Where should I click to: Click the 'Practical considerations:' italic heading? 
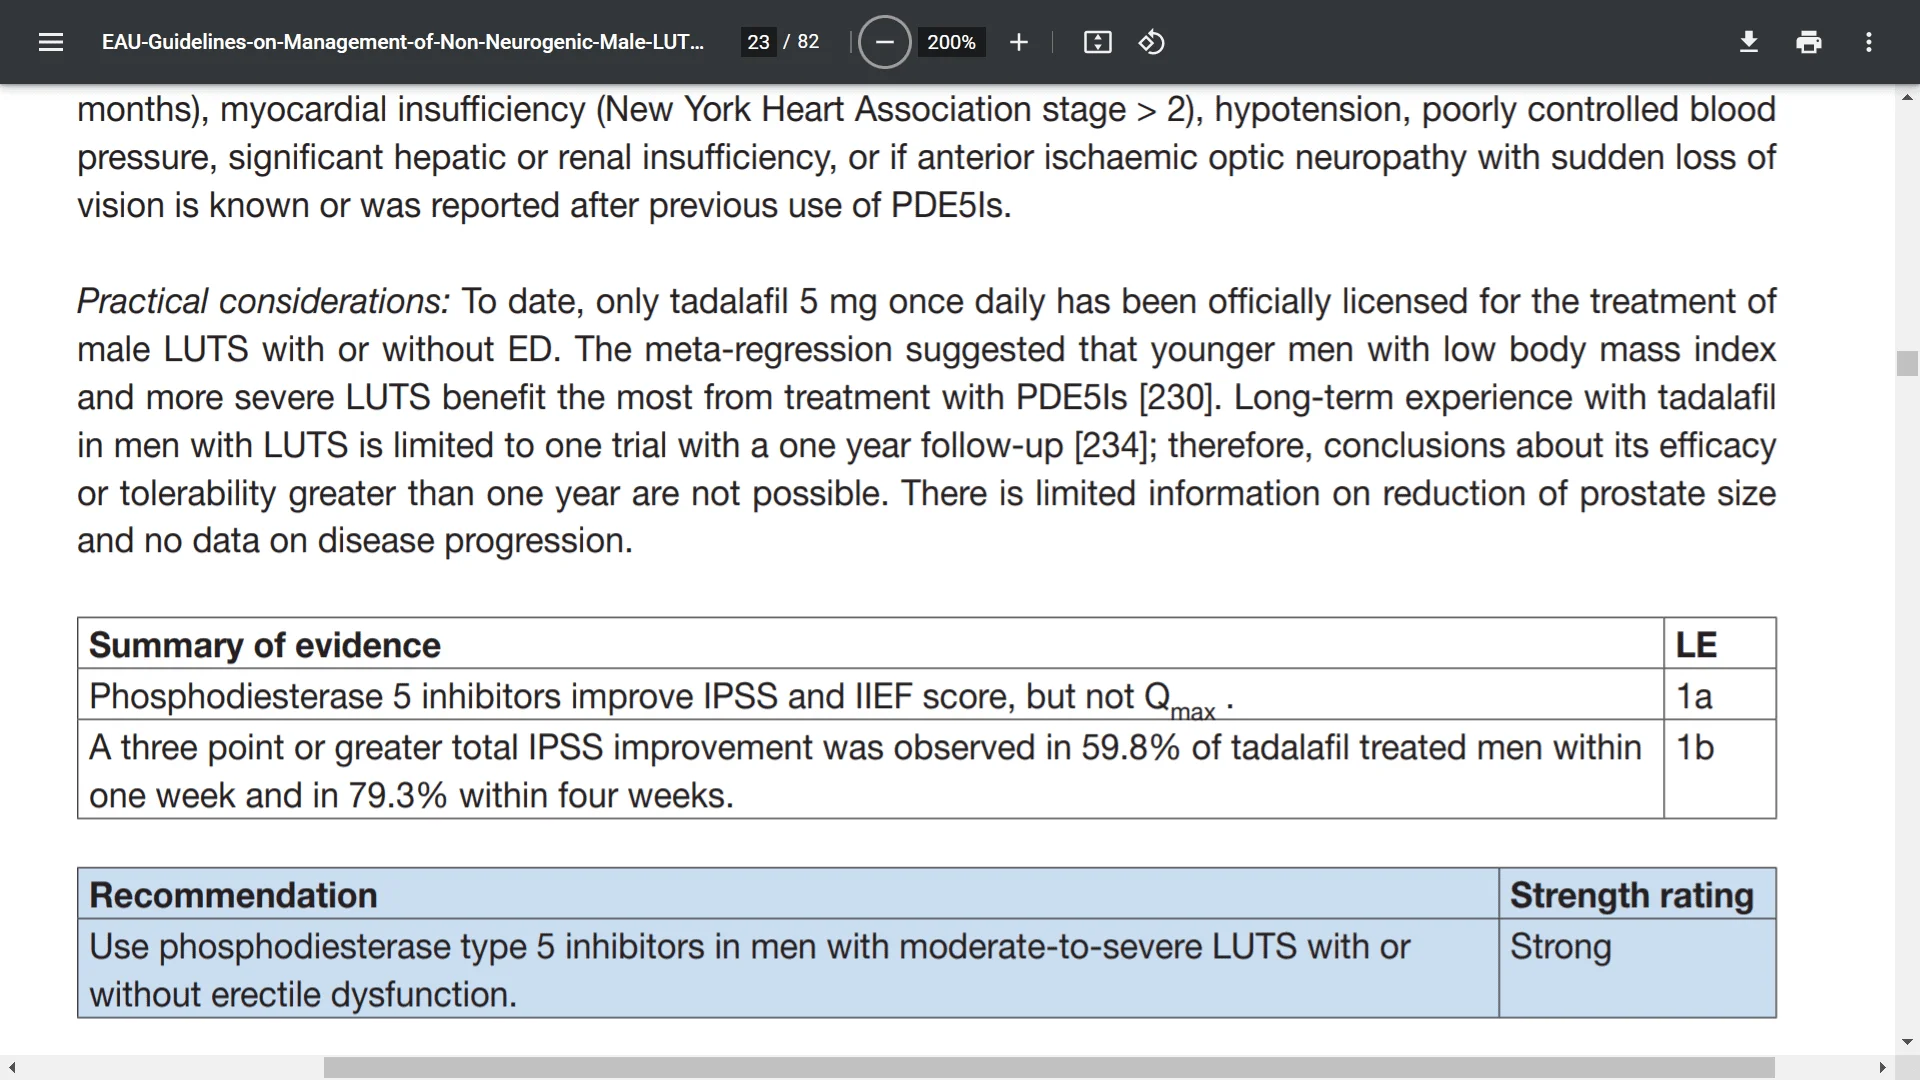(x=263, y=301)
